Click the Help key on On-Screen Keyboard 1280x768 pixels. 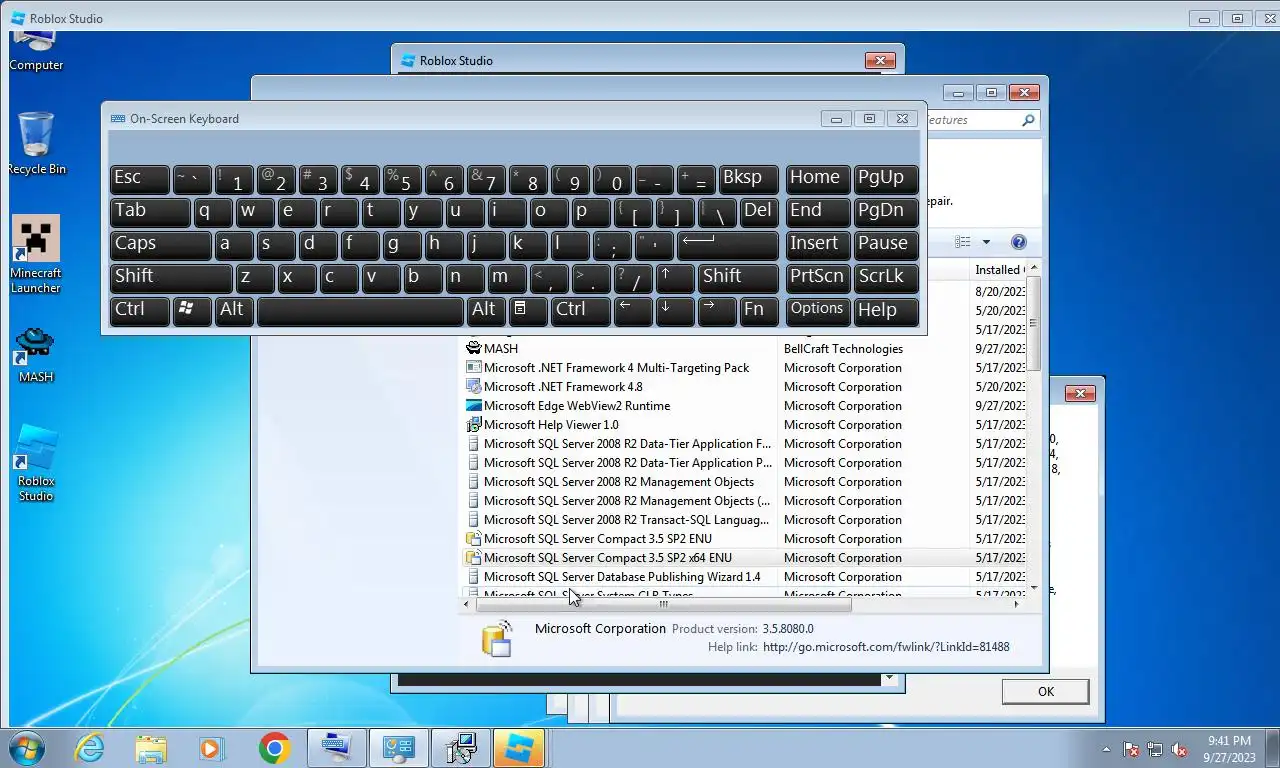[x=886, y=311]
